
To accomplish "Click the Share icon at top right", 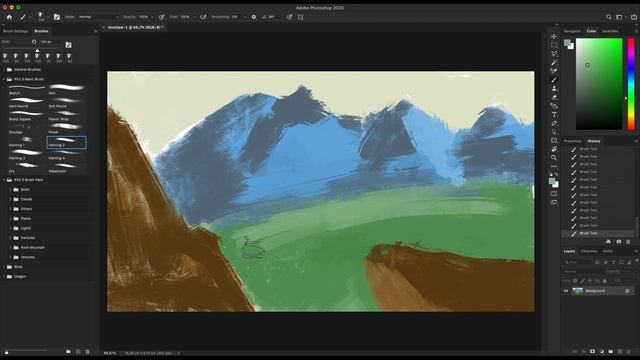I will (633, 17).
